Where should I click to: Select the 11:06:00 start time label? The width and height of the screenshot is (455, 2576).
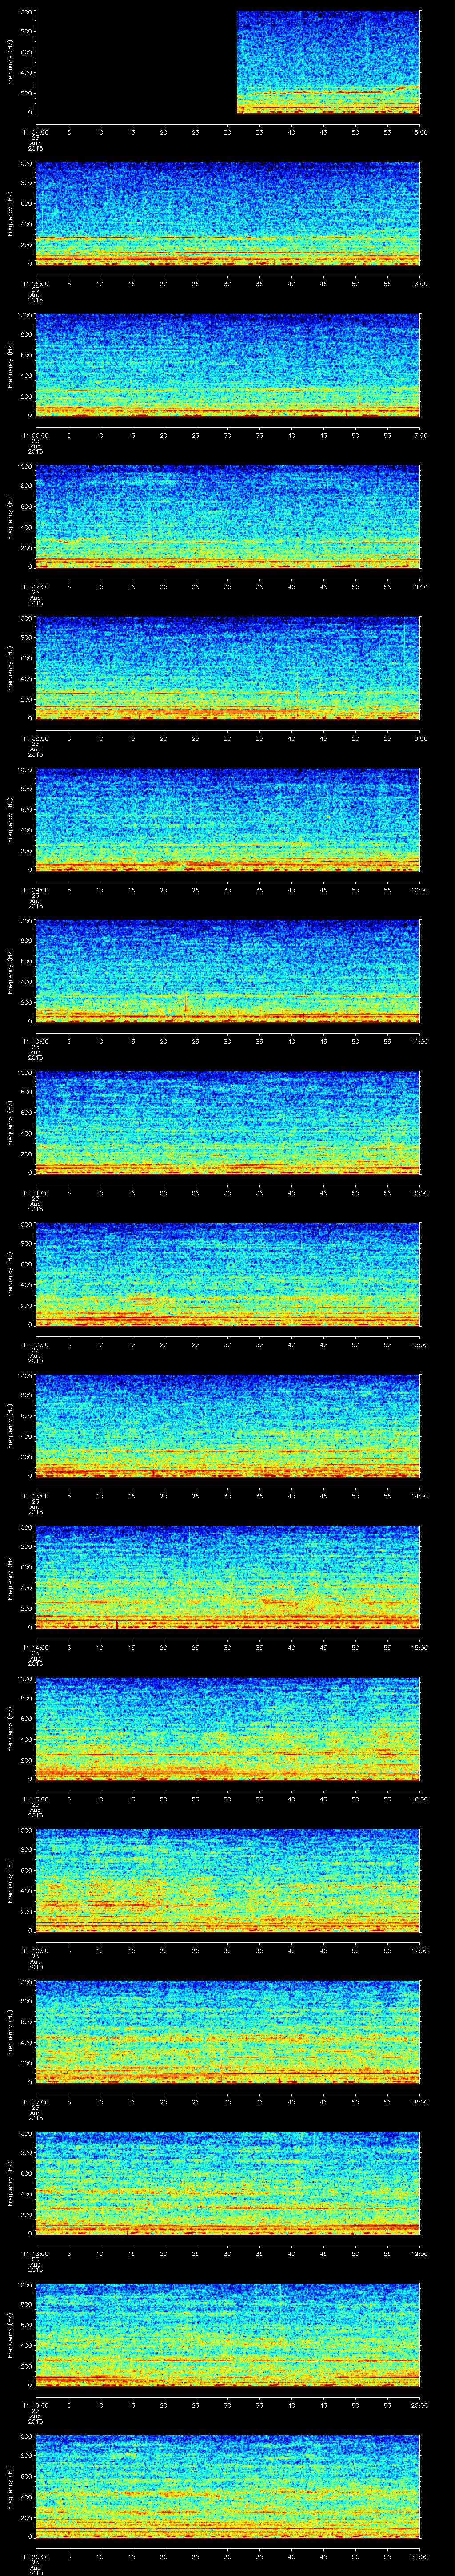tap(35, 435)
